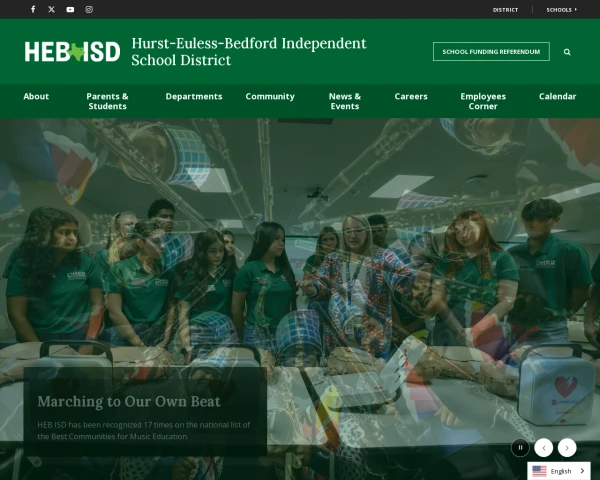
Task: Open the English language selector
Action: (558, 471)
